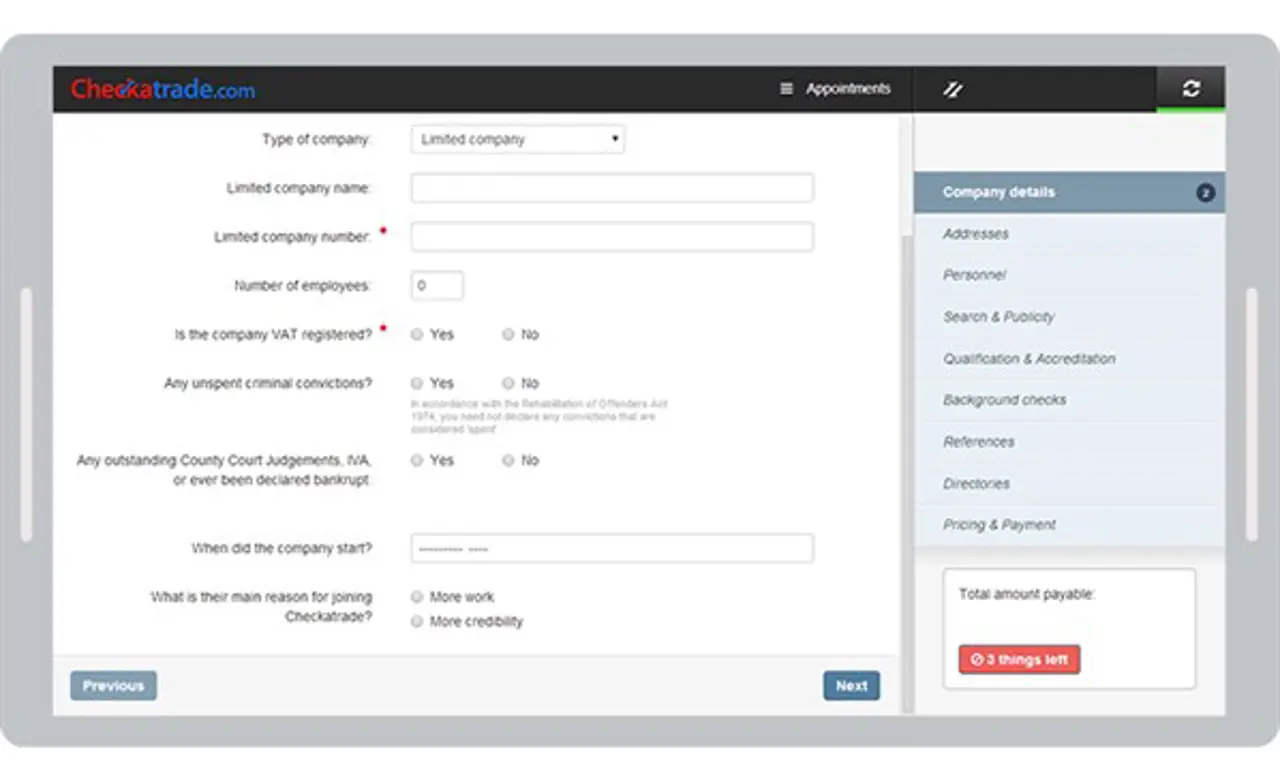
Task: Switch to Background checks section
Action: click(1004, 400)
